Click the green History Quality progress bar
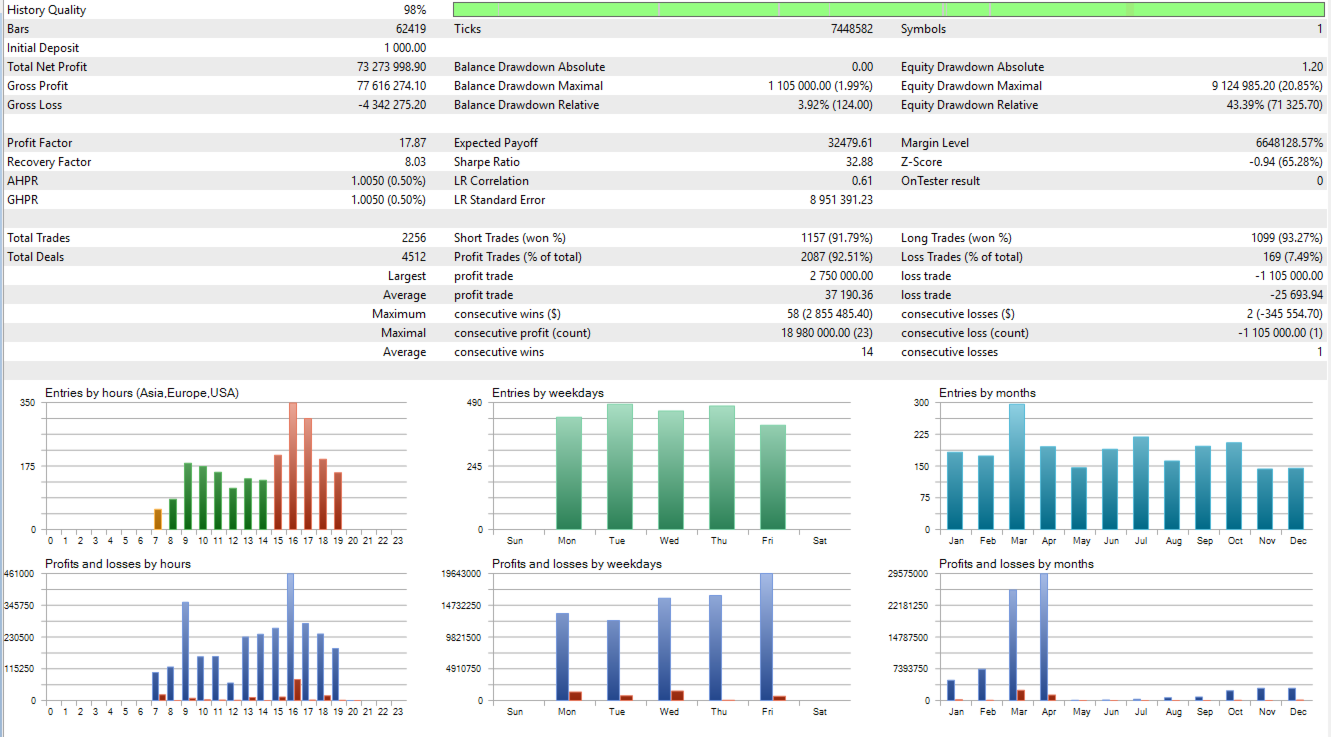The image size is (1331, 737). tap(888, 10)
